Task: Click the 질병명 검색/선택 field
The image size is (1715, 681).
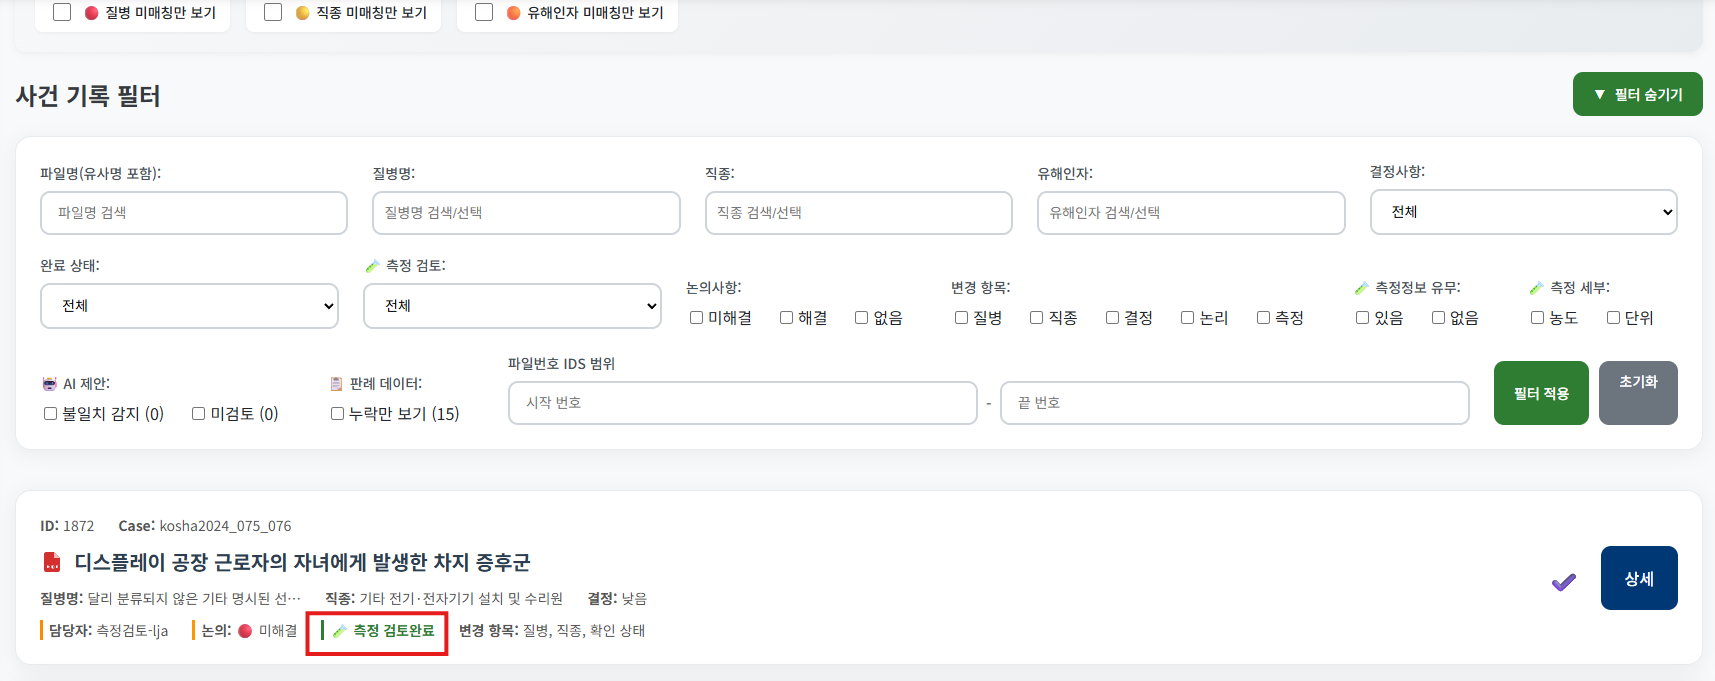Action: tap(526, 213)
